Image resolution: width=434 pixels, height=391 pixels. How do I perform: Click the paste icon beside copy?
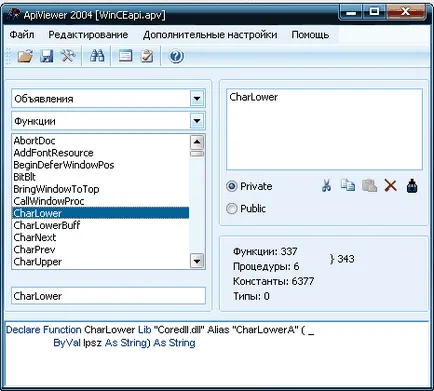pos(369,185)
